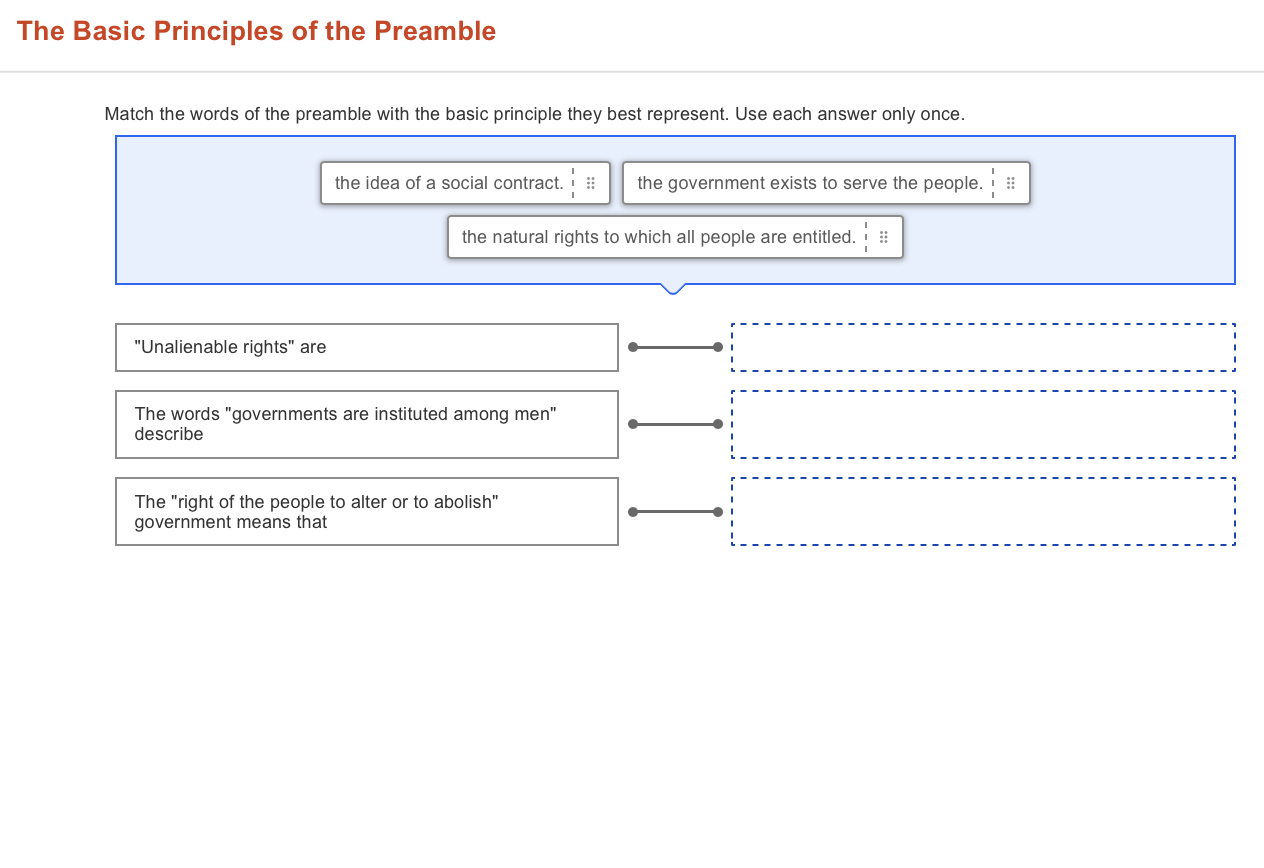This screenshot has width=1264, height=868.
Task: Click the drag grip on "the idea of a social contract"
Action: pos(591,183)
